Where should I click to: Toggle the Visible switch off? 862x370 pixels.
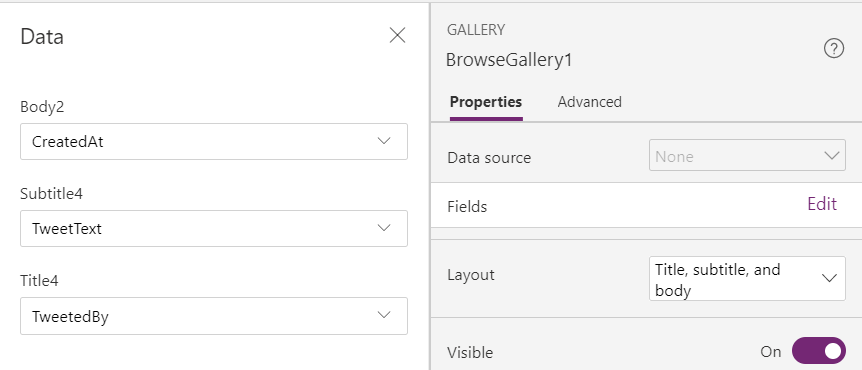(x=819, y=351)
